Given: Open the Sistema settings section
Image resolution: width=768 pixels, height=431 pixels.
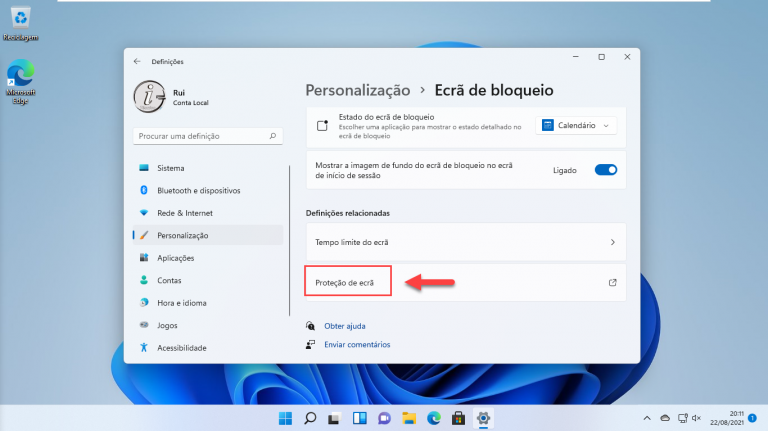Looking at the screenshot, I should coord(208,168).
